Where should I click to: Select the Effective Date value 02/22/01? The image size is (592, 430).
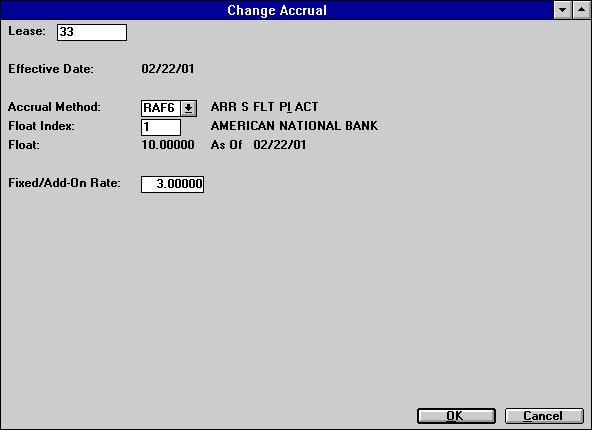168,69
